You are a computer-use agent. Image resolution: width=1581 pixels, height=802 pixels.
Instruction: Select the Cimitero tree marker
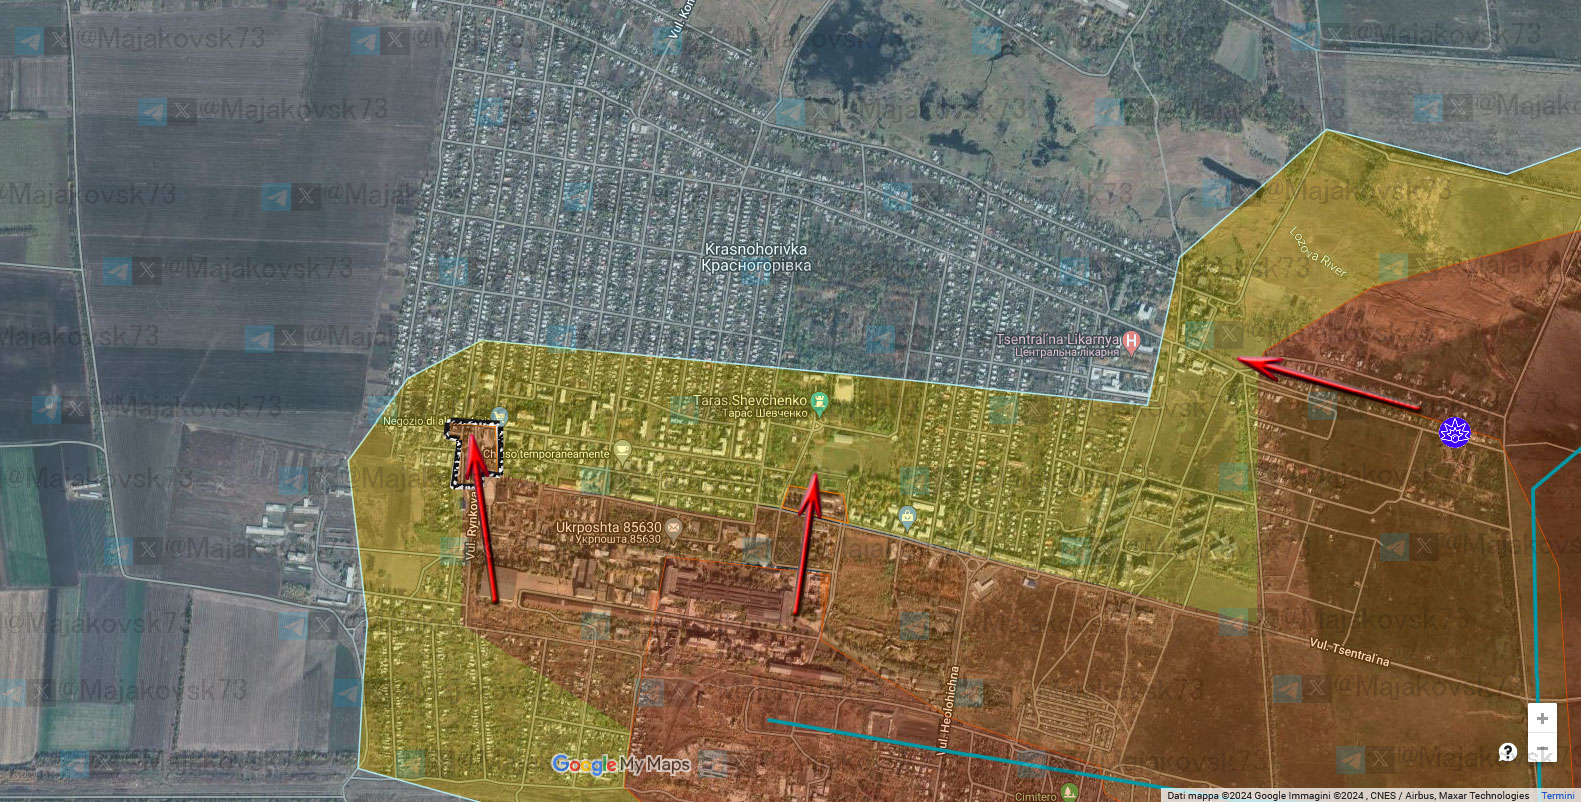tap(1069, 793)
